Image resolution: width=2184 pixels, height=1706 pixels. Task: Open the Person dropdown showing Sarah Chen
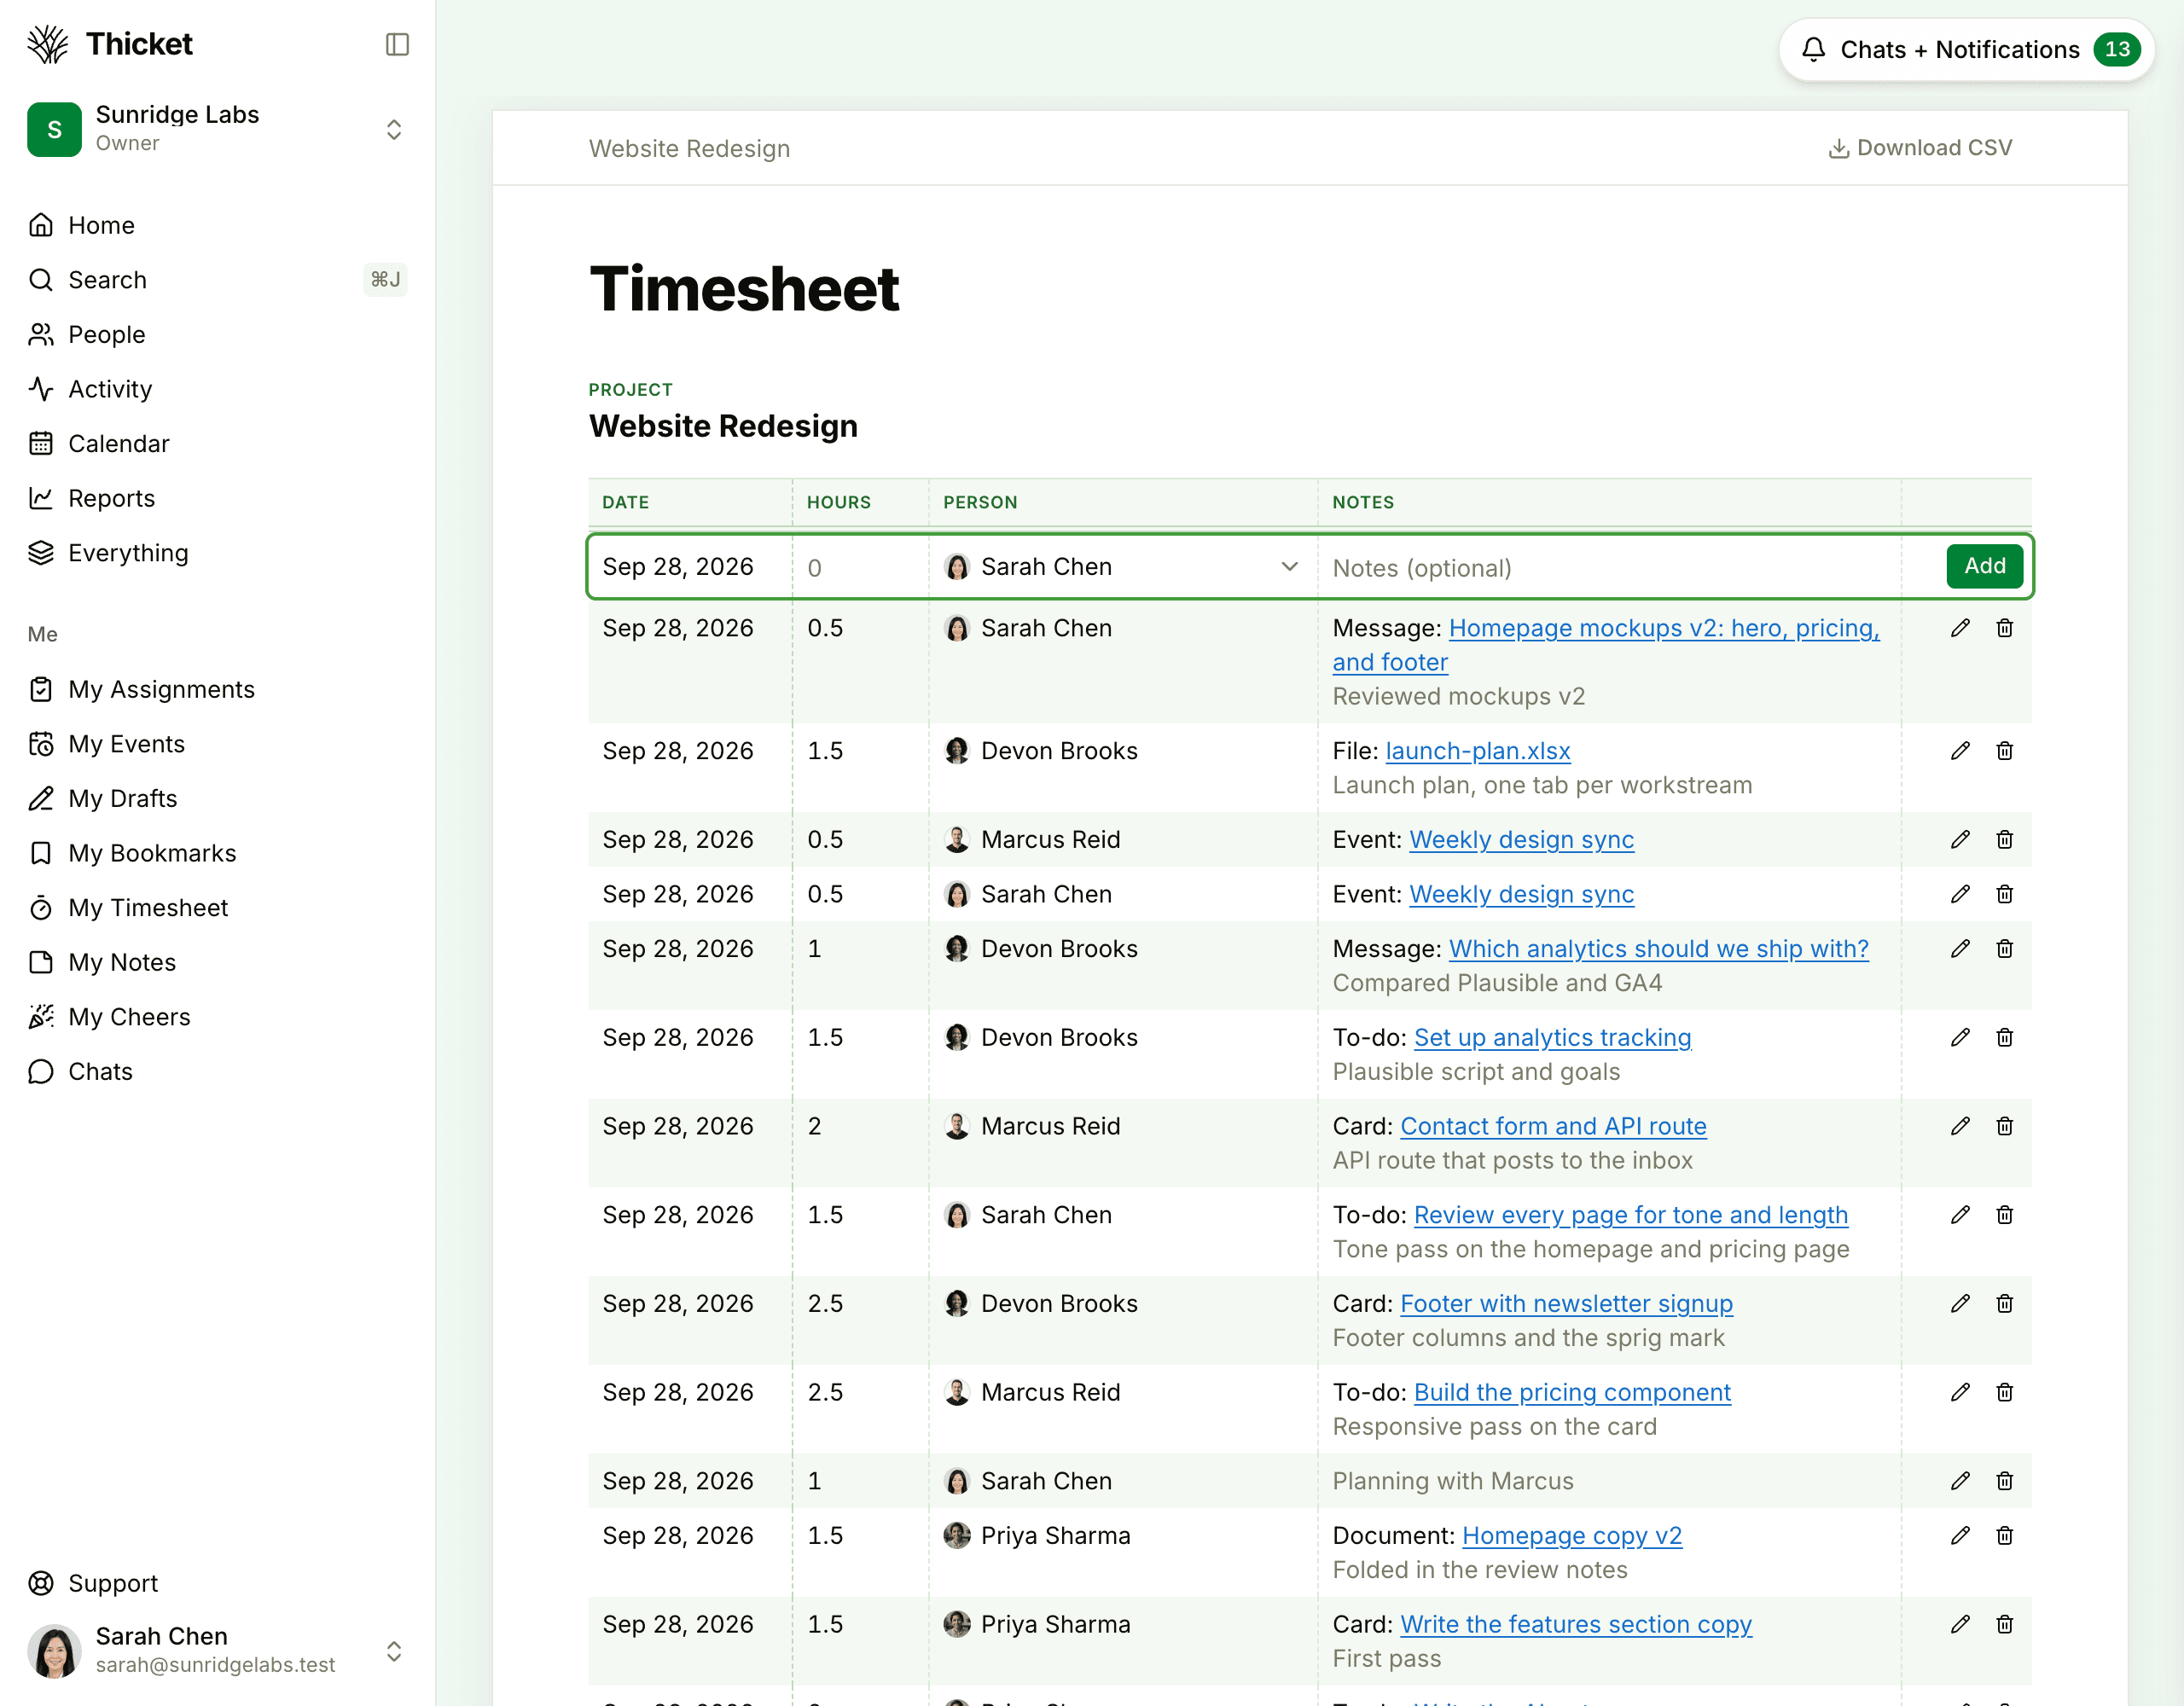click(x=1122, y=567)
